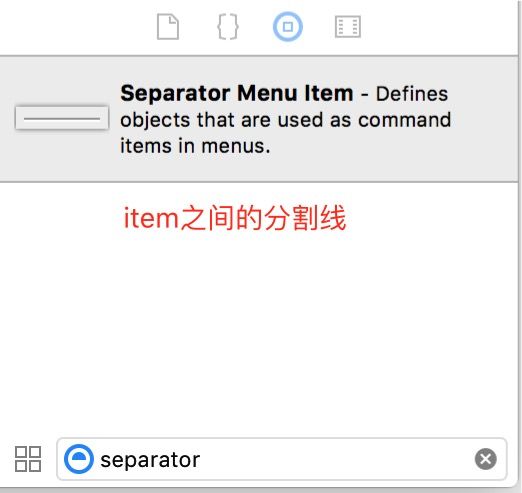Click the word "Defines" in the description
Image resolution: width=522 pixels, height=493 pixels.
pos(412,94)
